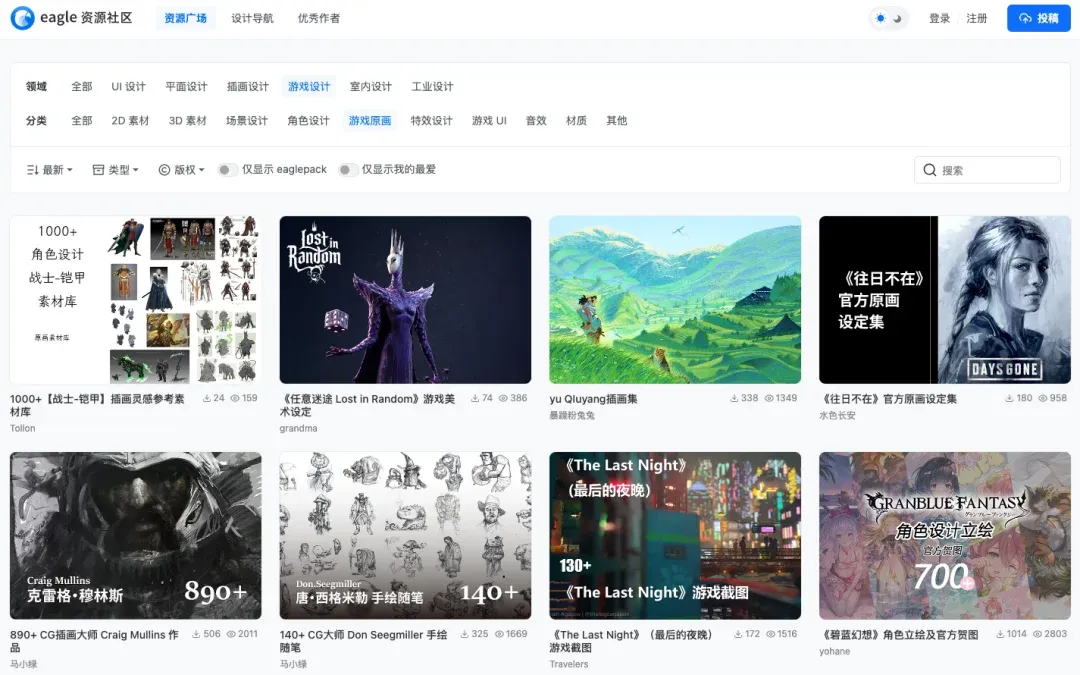Screen dimensions: 1080x675
Task: Select the 角色设计 category
Action: point(309,121)
